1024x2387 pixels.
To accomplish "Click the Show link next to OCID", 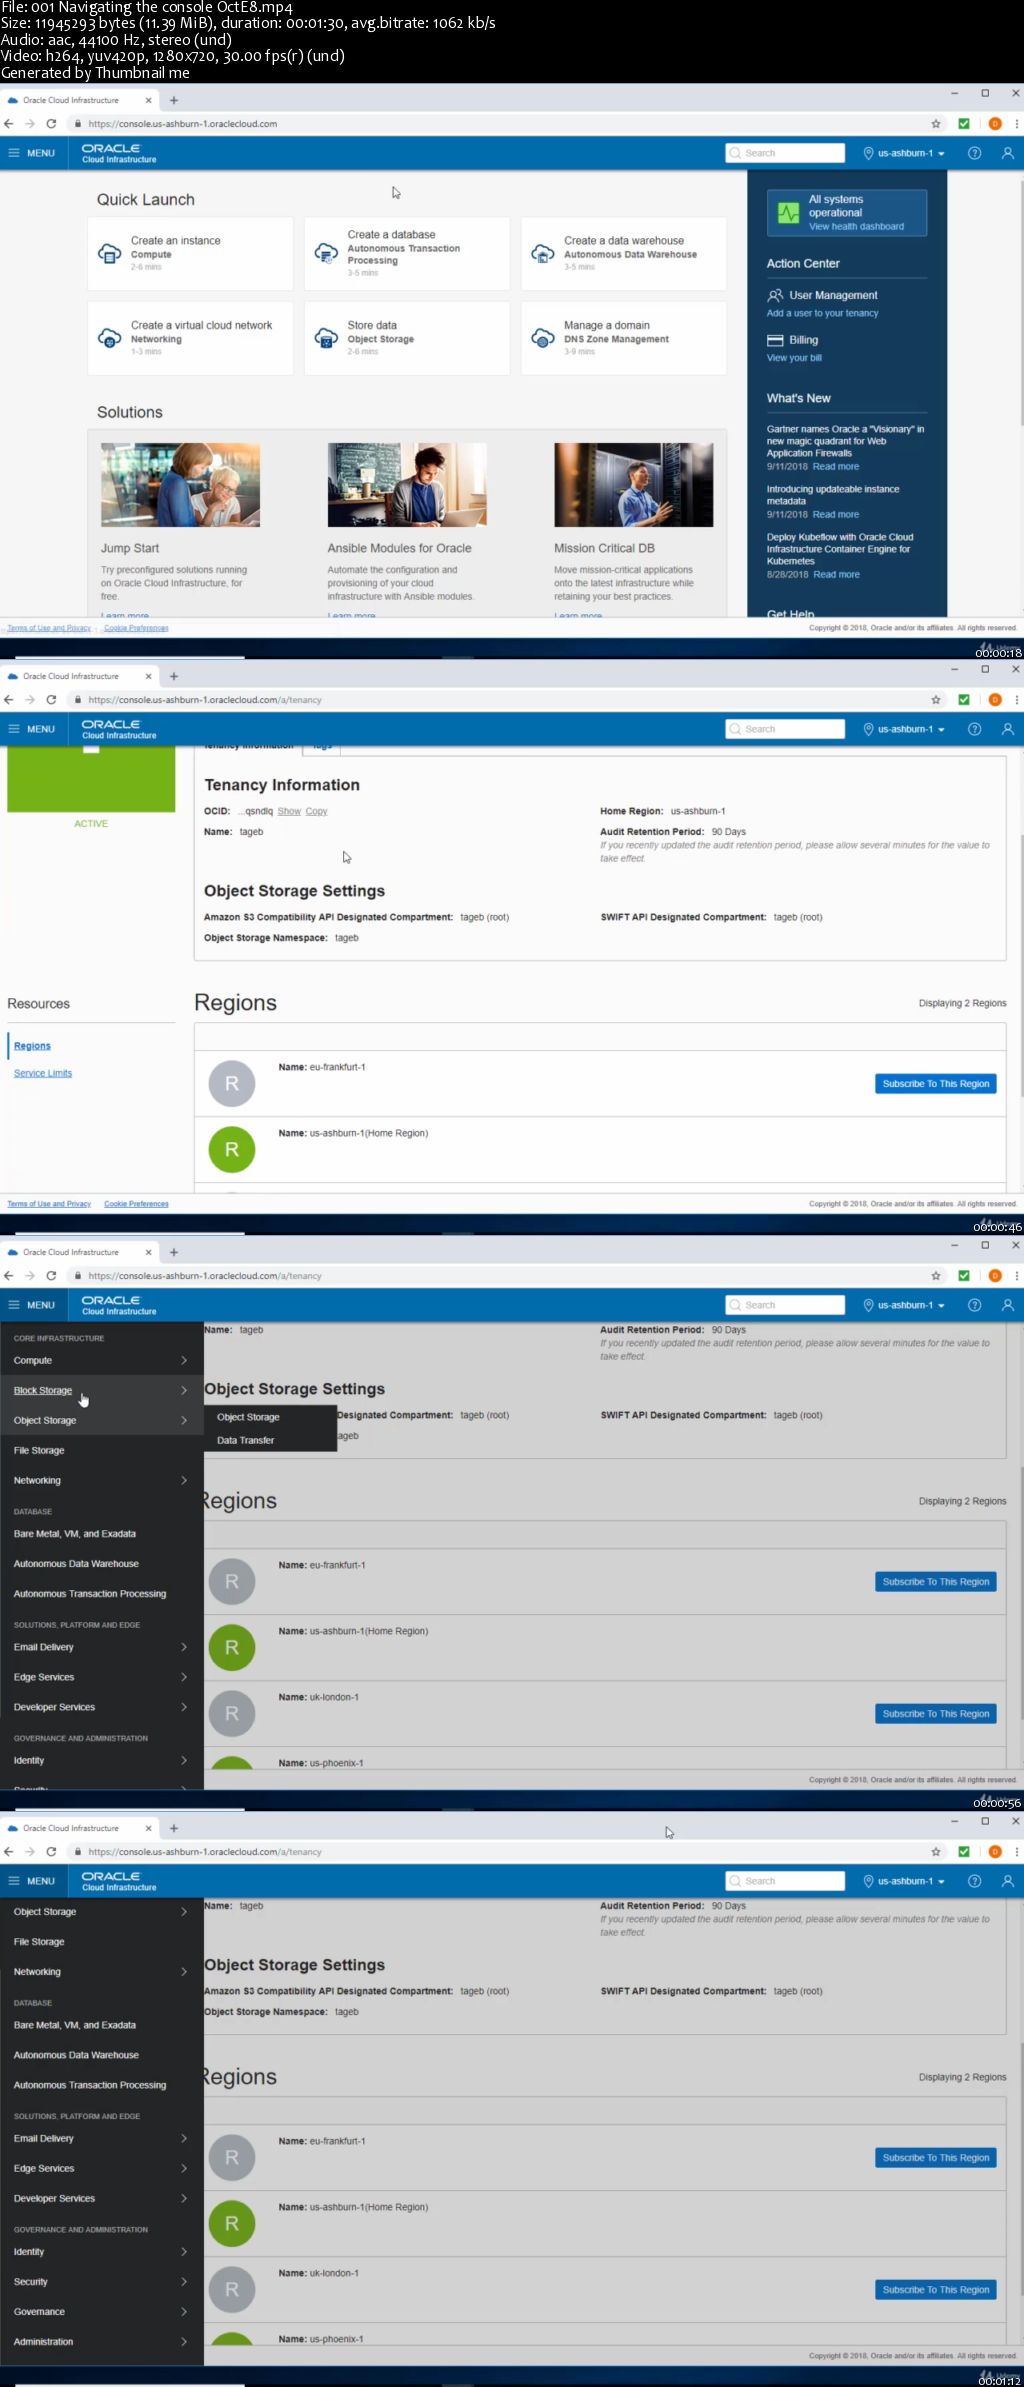I will click(x=289, y=811).
